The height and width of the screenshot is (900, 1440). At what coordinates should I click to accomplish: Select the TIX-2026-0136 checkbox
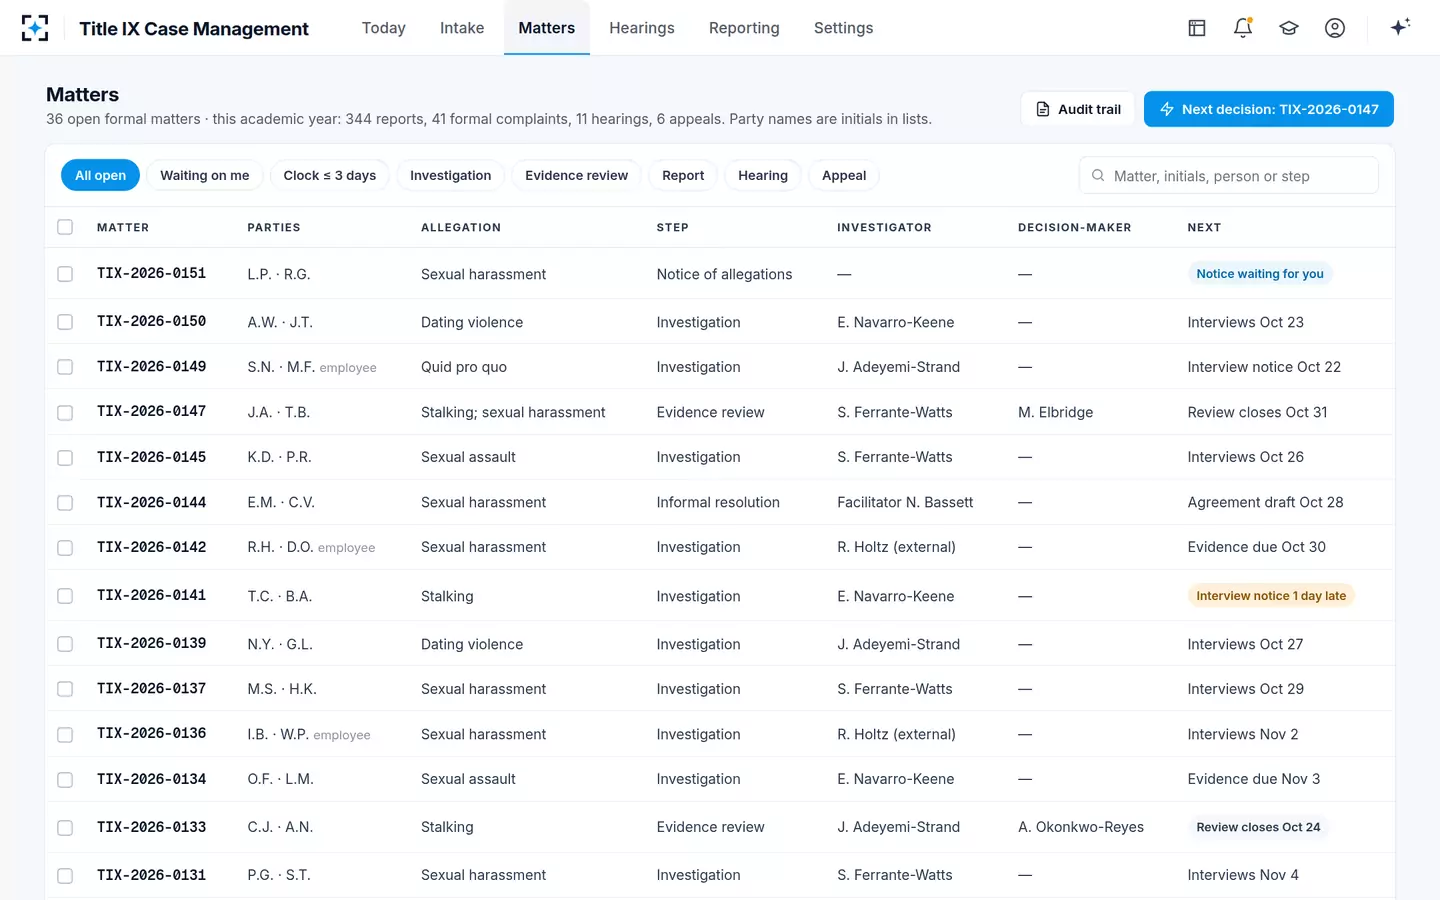[65, 734]
